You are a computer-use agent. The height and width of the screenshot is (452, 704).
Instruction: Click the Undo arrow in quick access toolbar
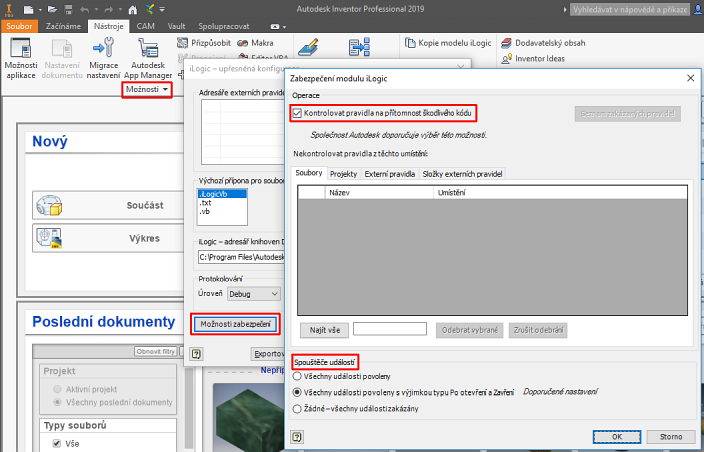pyautogui.click(x=84, y=9)
